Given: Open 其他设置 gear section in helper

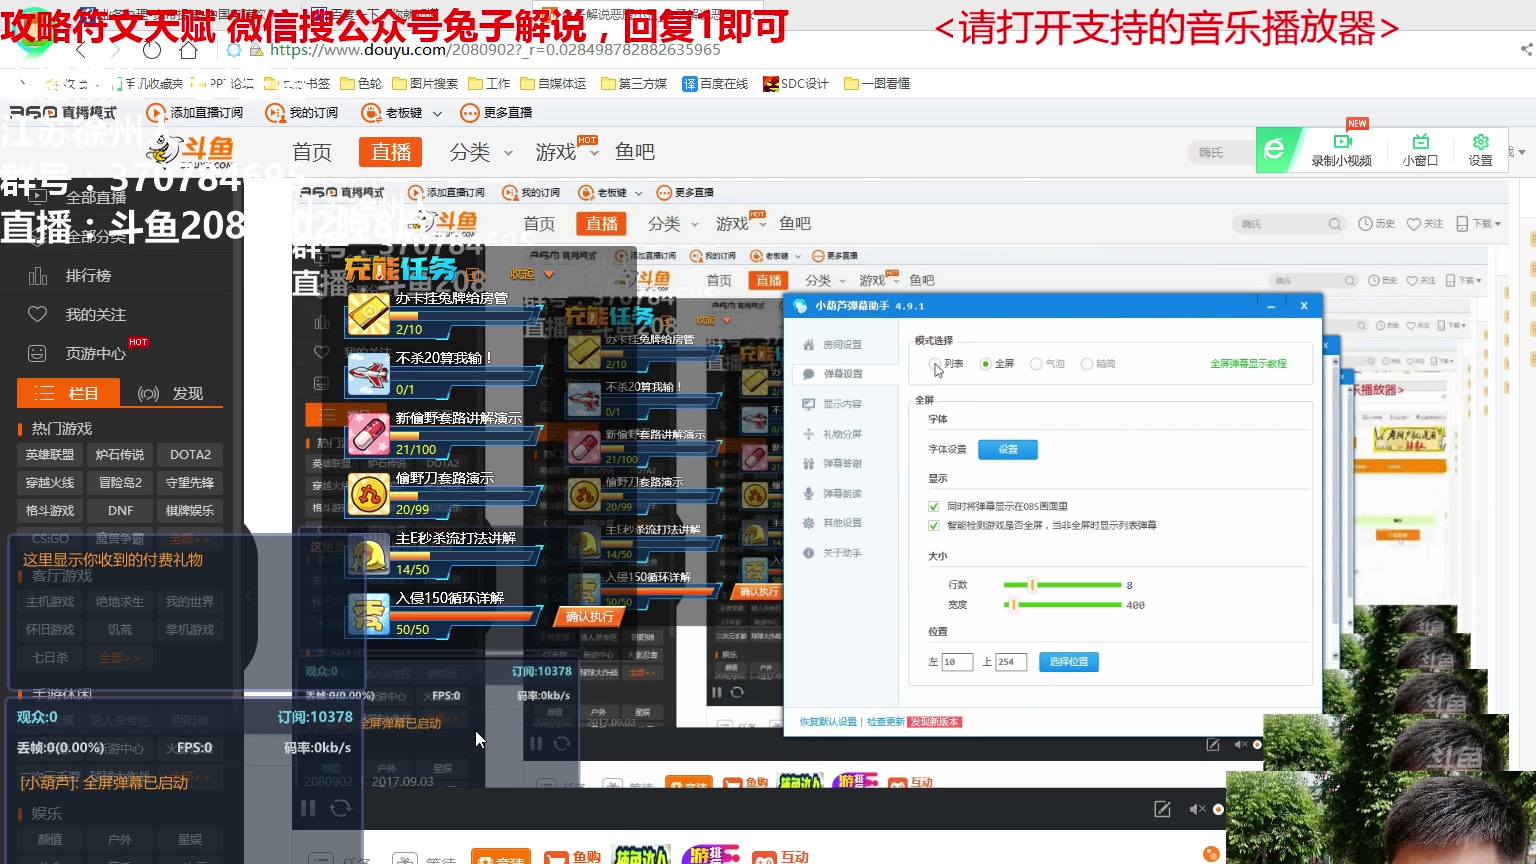Looking at the screenshot, I should point(832,523).
